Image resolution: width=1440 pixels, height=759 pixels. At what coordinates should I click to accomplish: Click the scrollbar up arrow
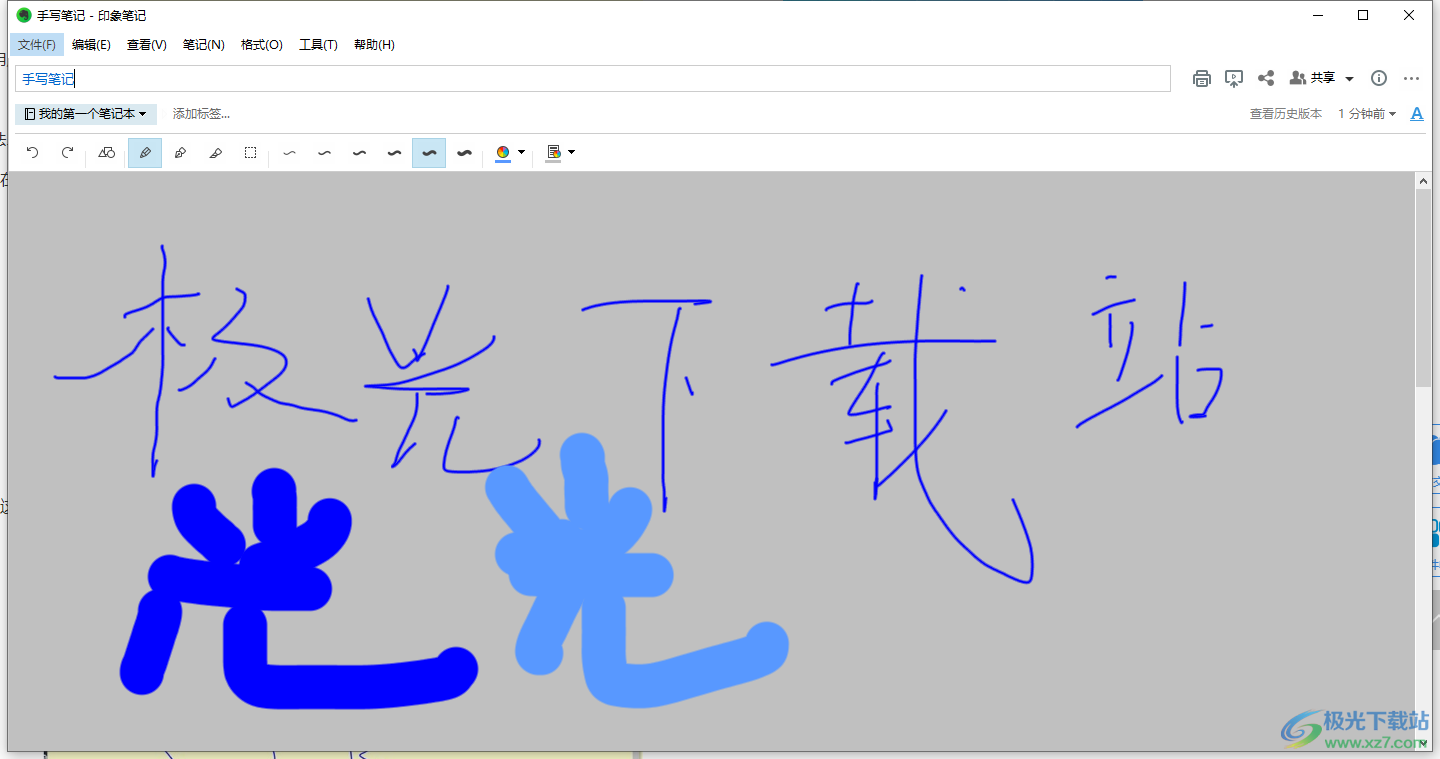(x=1423, y=180)
